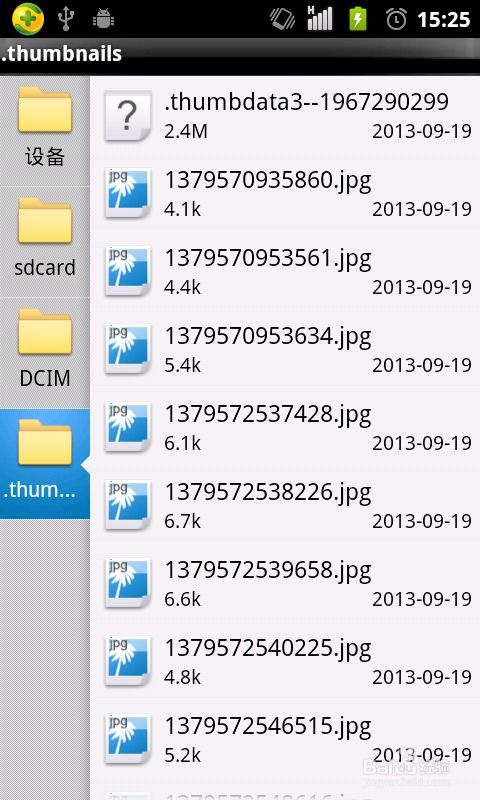Screen dimensions: 480x800
Task: Open the 设备 folder icon in sidebar
Action: click(x=45, y=110)
